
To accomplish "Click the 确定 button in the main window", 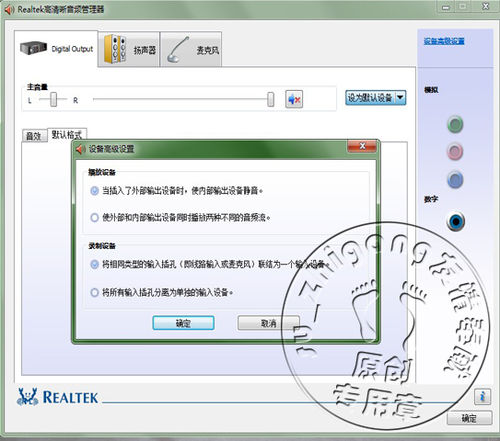I will [469, 418].
